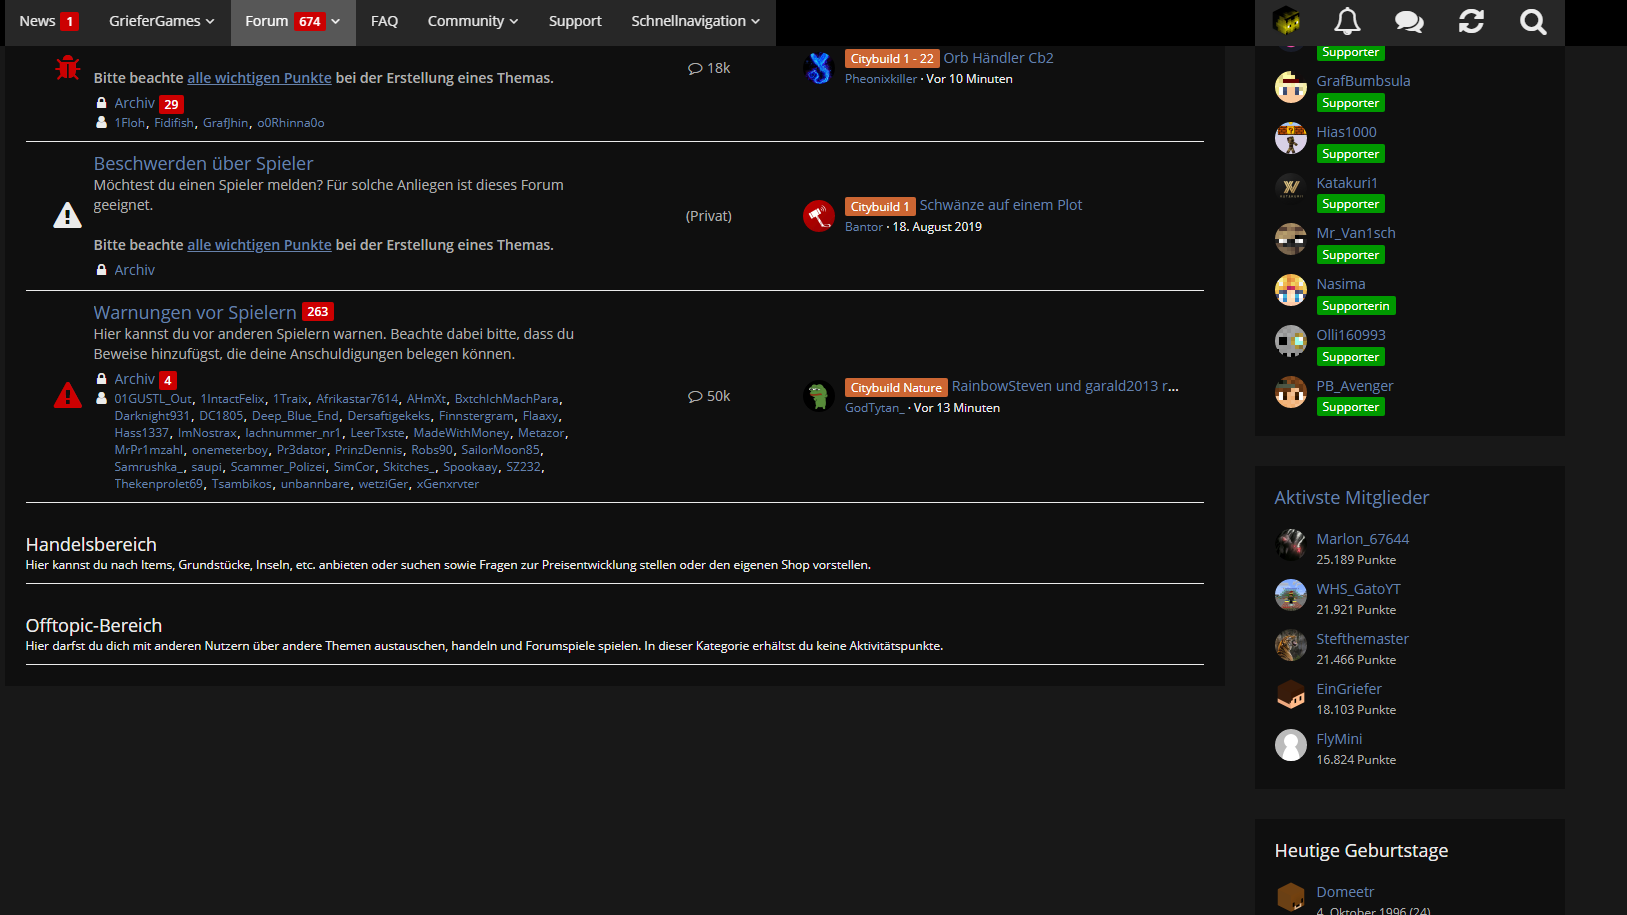Go to the FAQ menu item
The image size is (1627, 915).
tap(384, 21)
